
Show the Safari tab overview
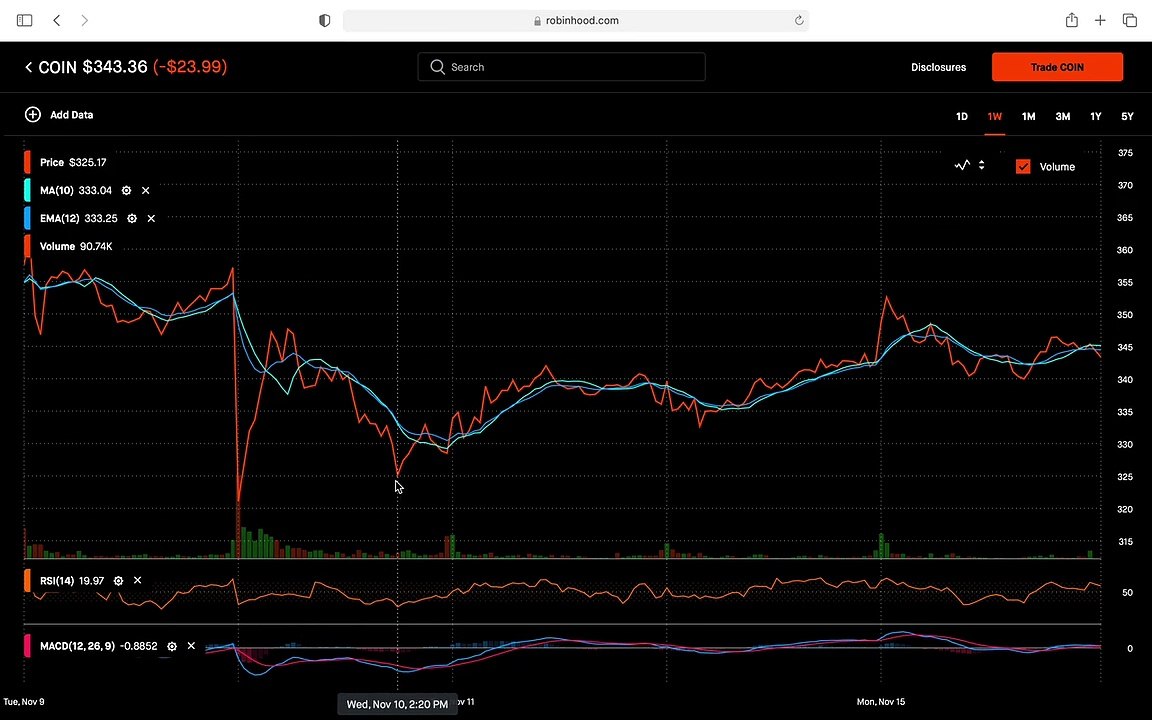point(1130,21)
